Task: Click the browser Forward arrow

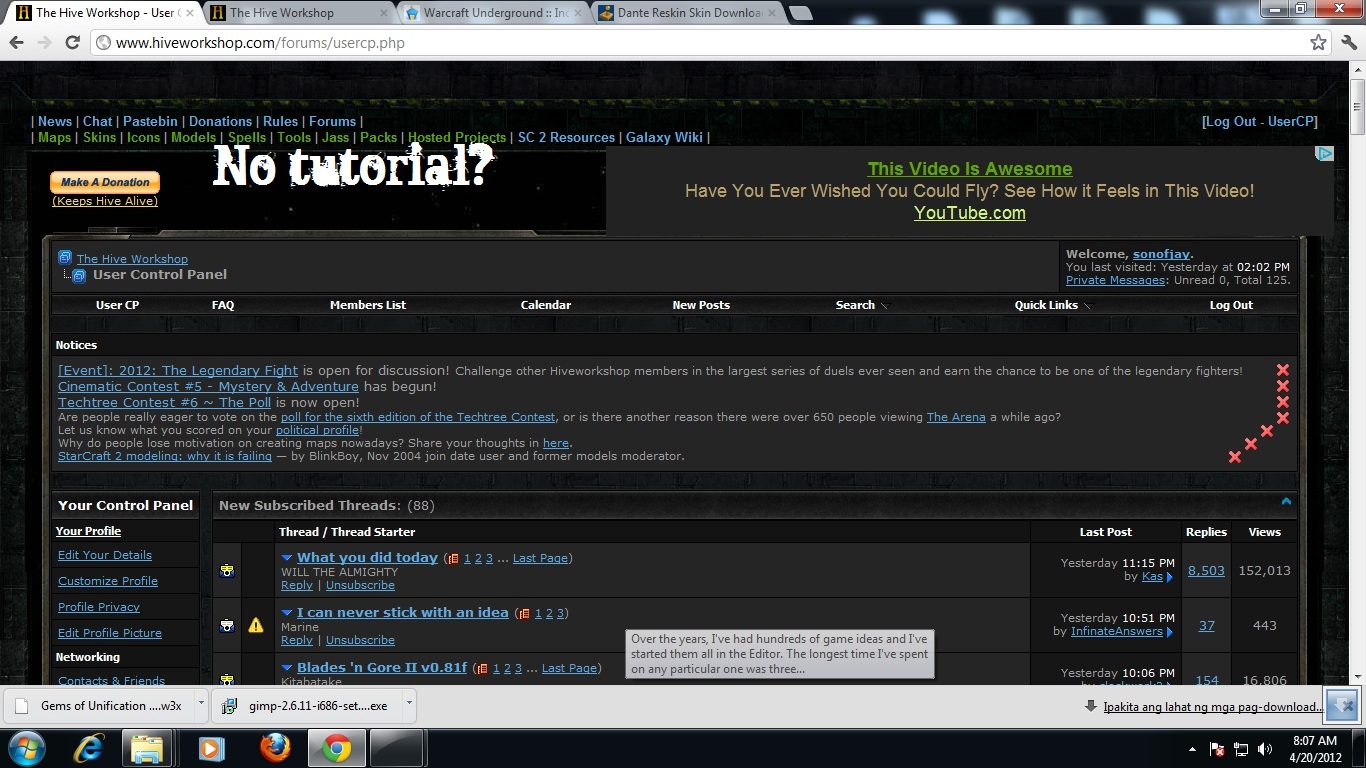Action: coord(44,43)
